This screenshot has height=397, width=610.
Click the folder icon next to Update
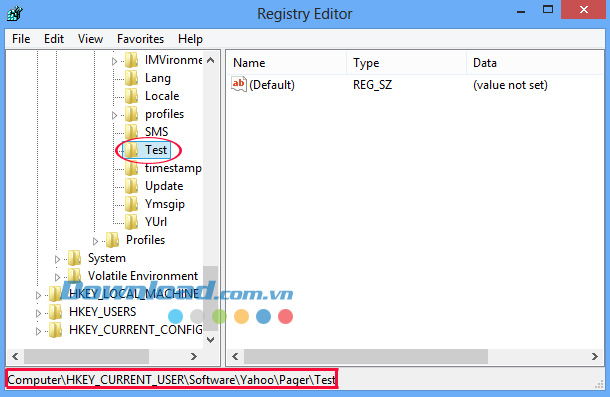pos(131,186)
